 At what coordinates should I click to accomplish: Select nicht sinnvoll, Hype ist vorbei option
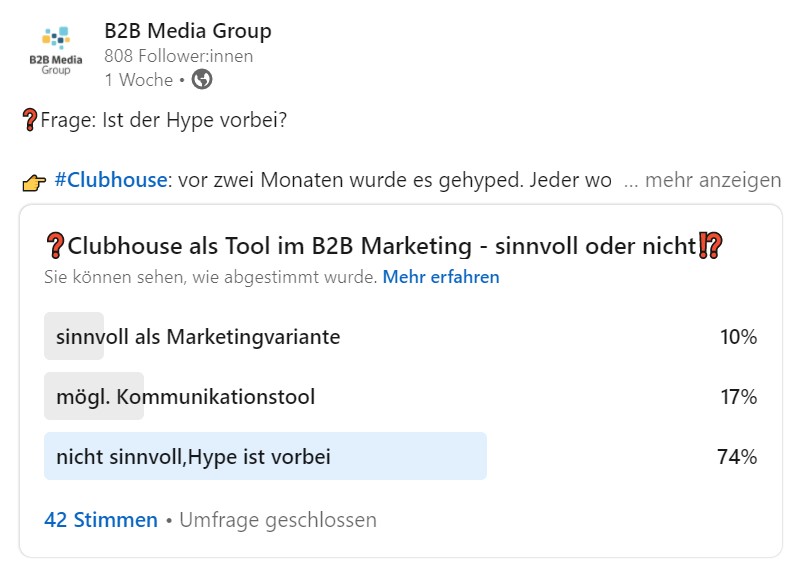(x=193, y=457)
